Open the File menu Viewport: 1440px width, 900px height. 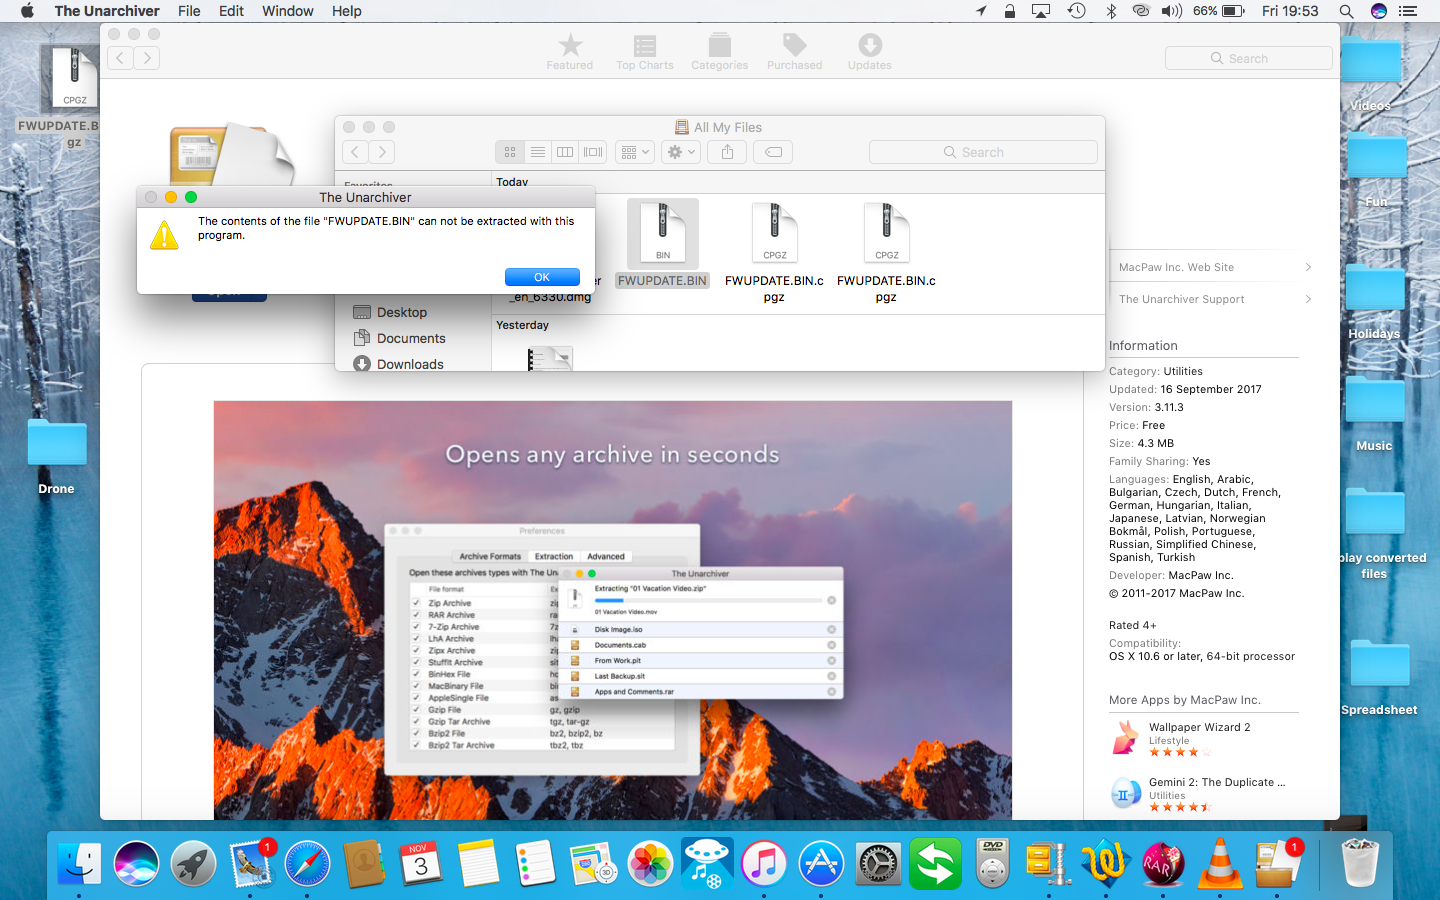[x=189, y=11]
